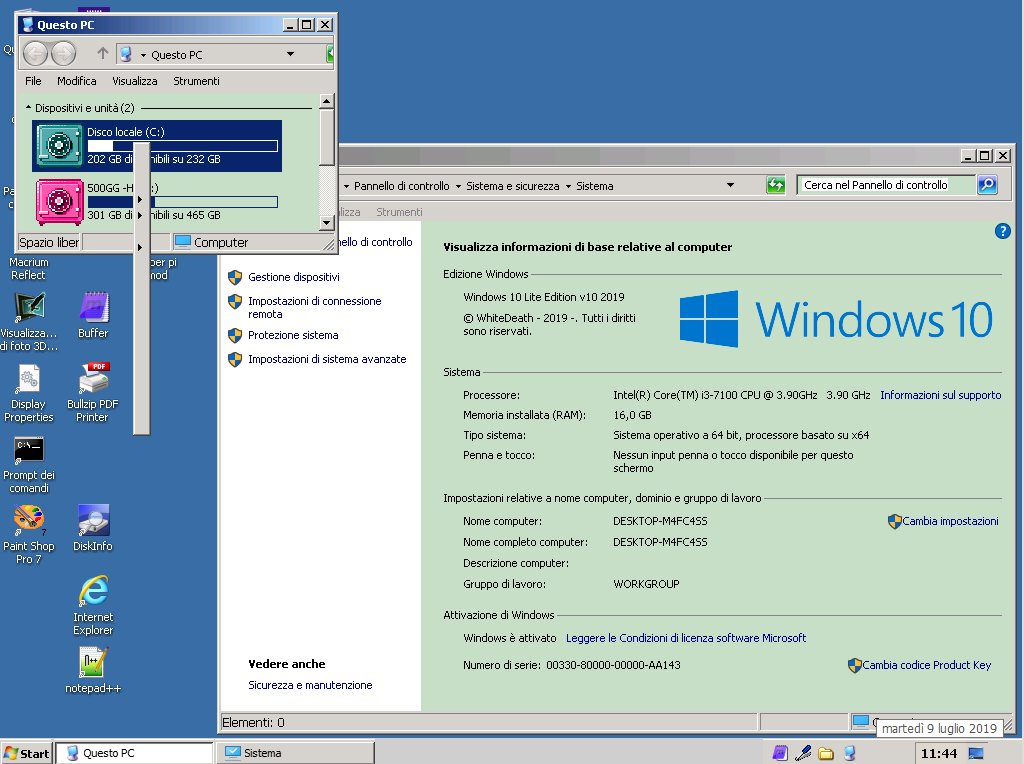Screen dimensions: 1024x764
Task: Open the notepad++ desktop icon
Action: point(93,670)
